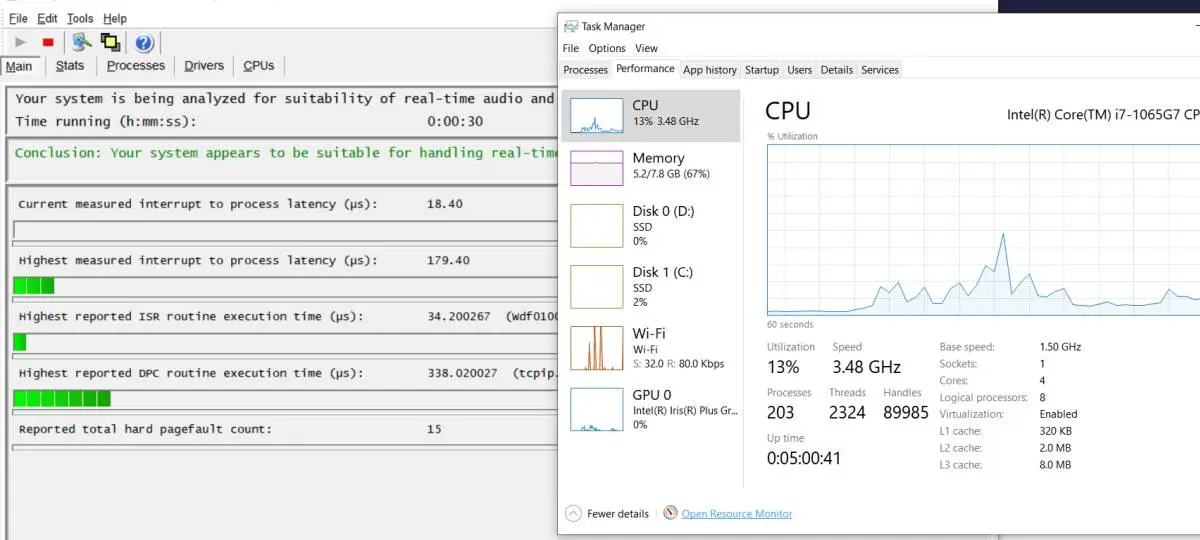Collapse with the Fewer details chevron
This screenshot has width=1200, height=540.
click(573, 513)
